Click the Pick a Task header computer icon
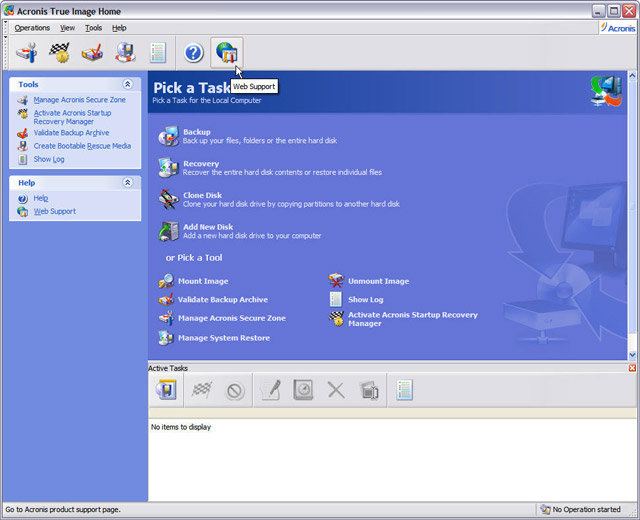The width and height of the screenshot is (640, 520). pyautogui.click(x=606, y=91)
